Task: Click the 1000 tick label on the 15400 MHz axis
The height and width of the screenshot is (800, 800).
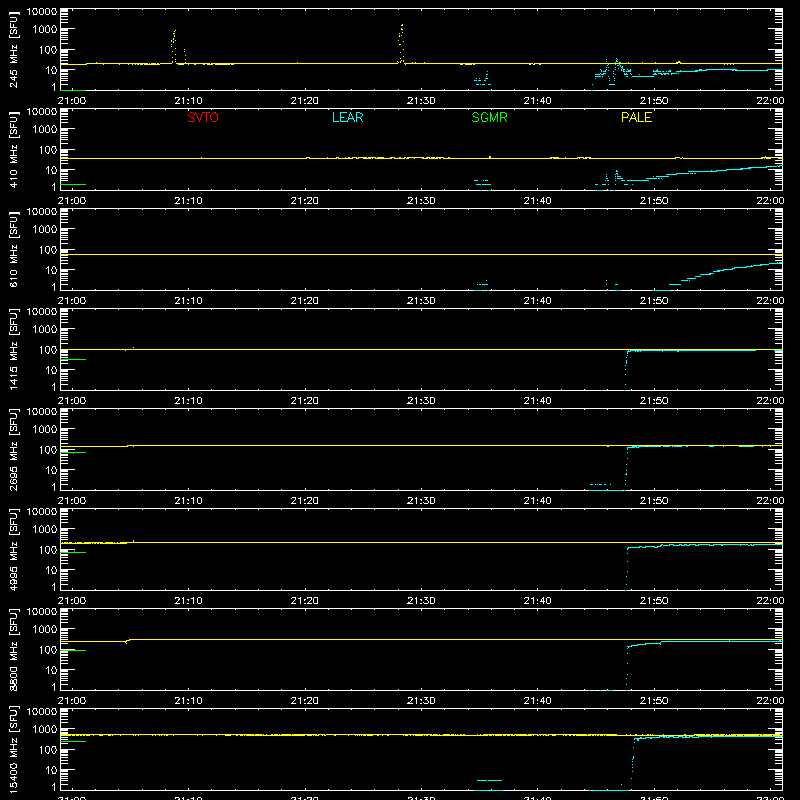Action: coord(45,730)
